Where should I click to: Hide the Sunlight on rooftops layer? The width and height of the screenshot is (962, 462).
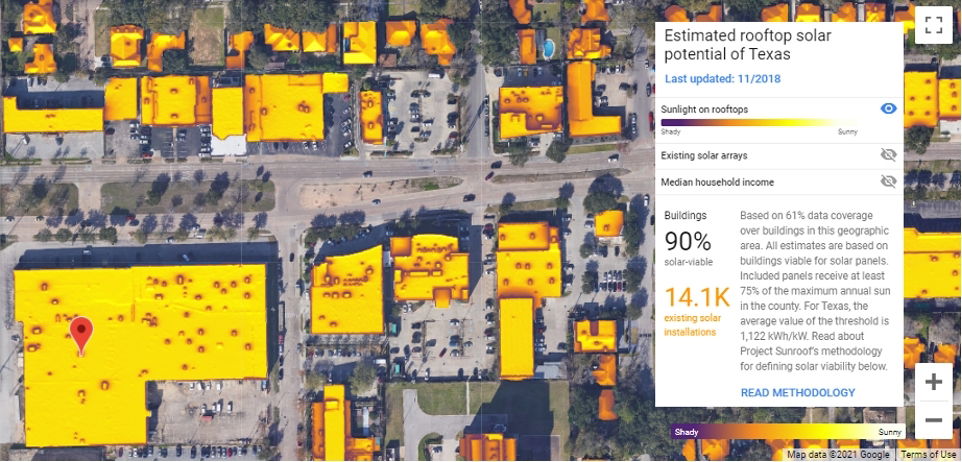tap(888, 109)
